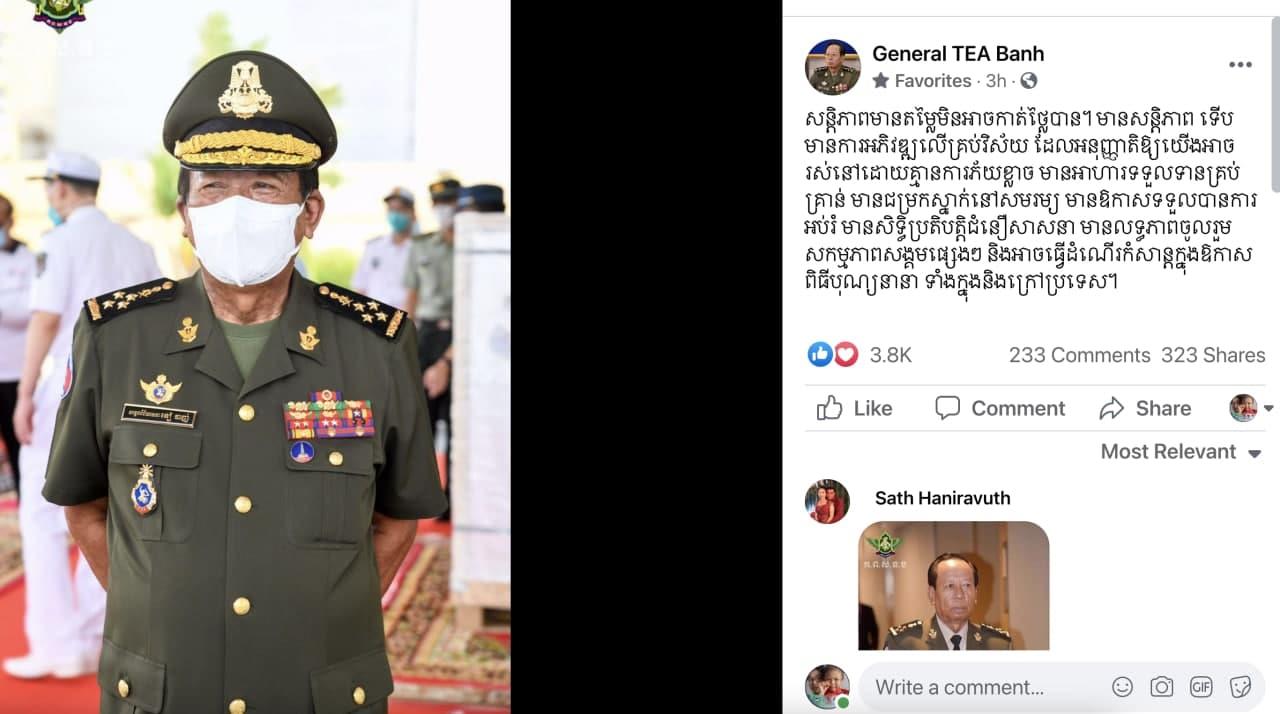Click the Write a comment field
Image resolution: width=1280 pixels, height=714 pixels.
985,687
